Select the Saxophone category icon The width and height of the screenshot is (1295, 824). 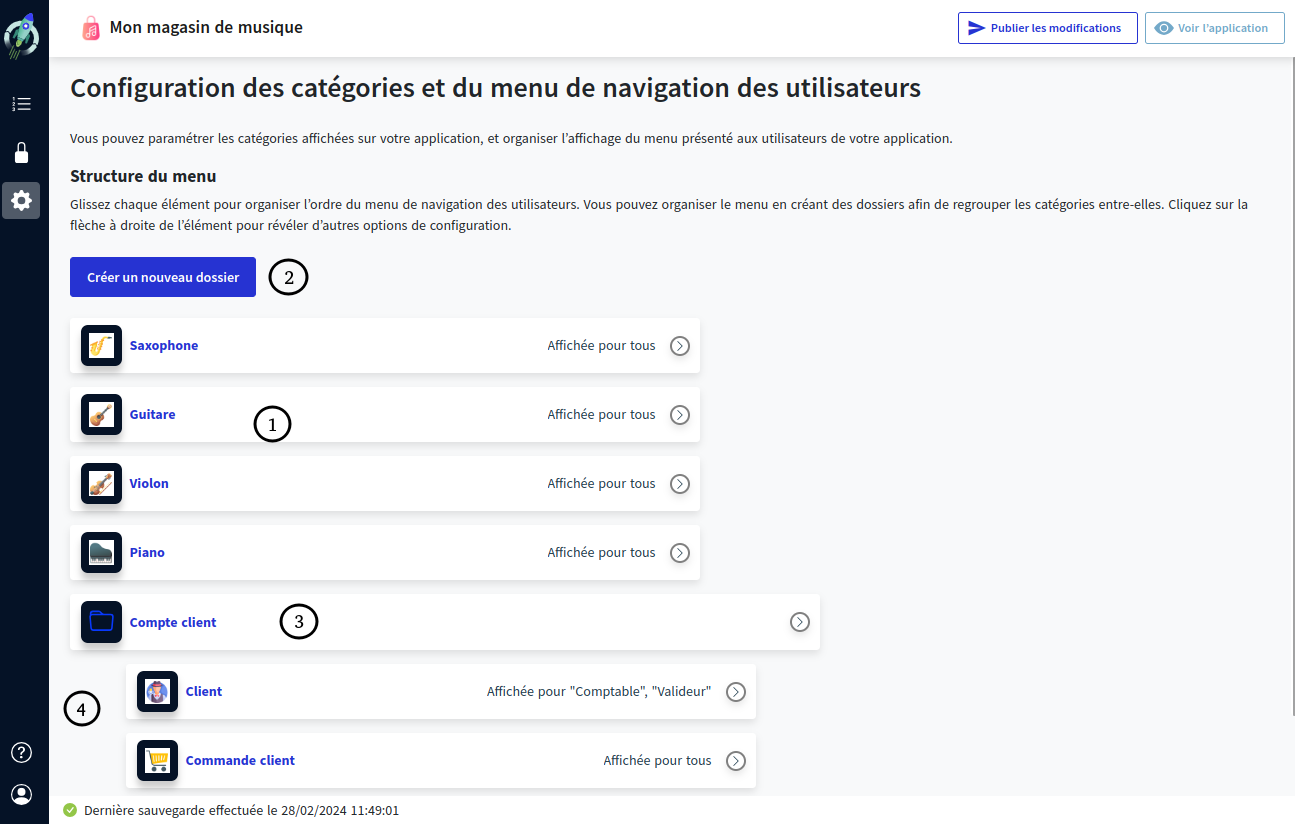point(101,345)
